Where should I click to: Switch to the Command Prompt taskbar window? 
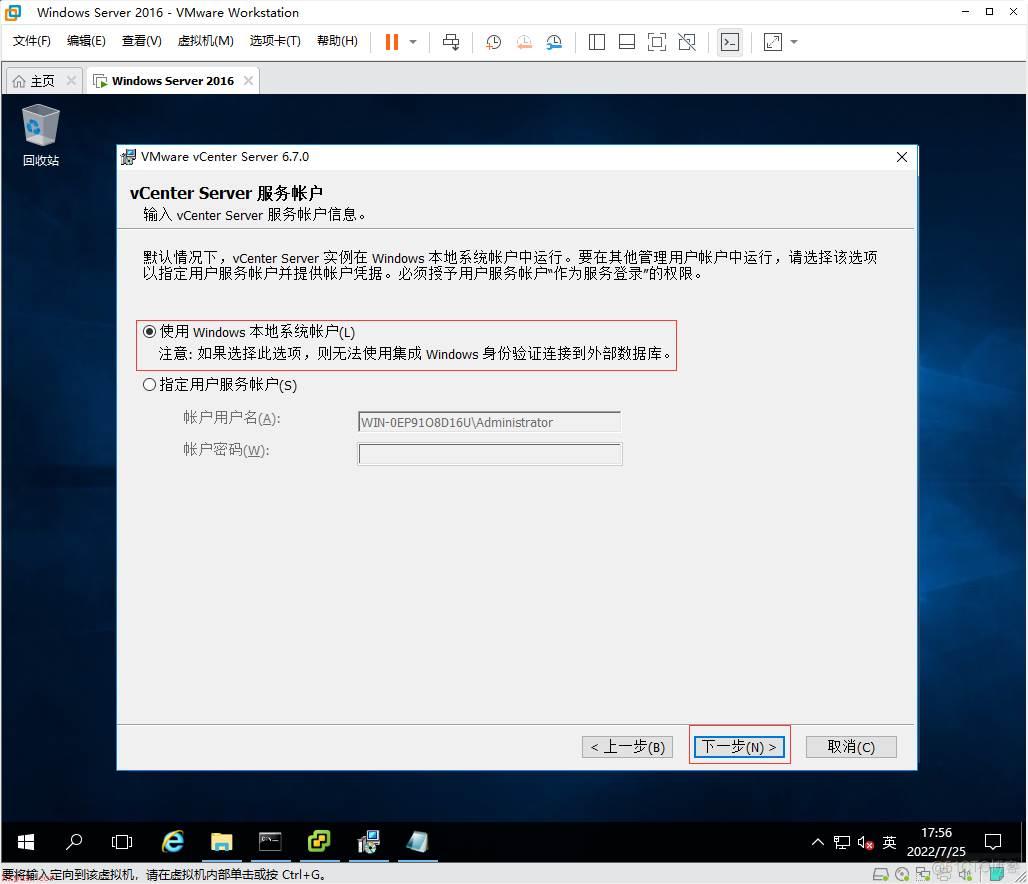(270, 841)
